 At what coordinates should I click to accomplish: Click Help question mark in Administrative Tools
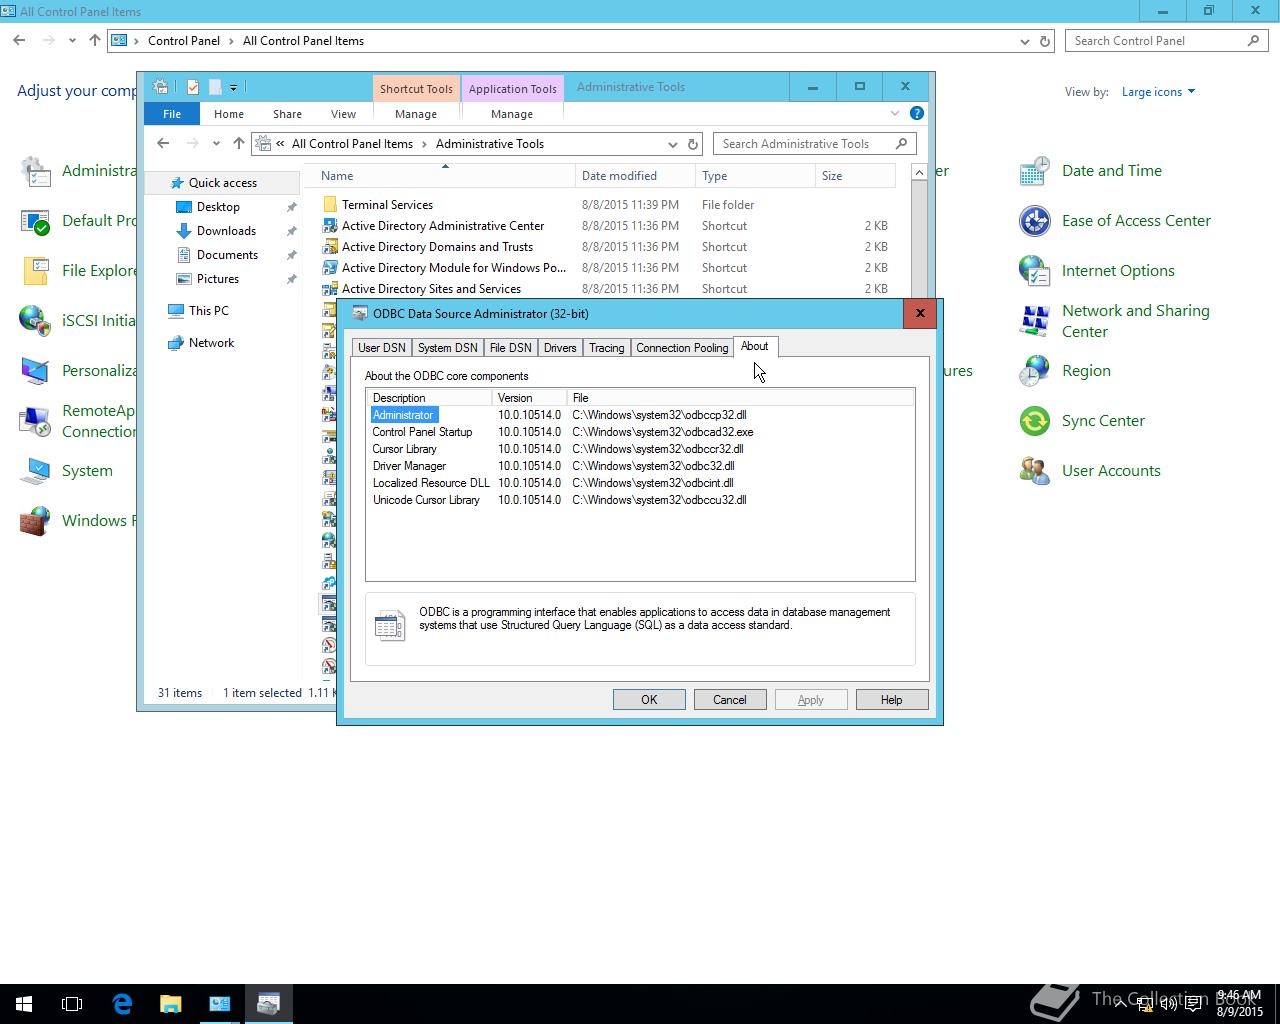click(x=917, y=113)
